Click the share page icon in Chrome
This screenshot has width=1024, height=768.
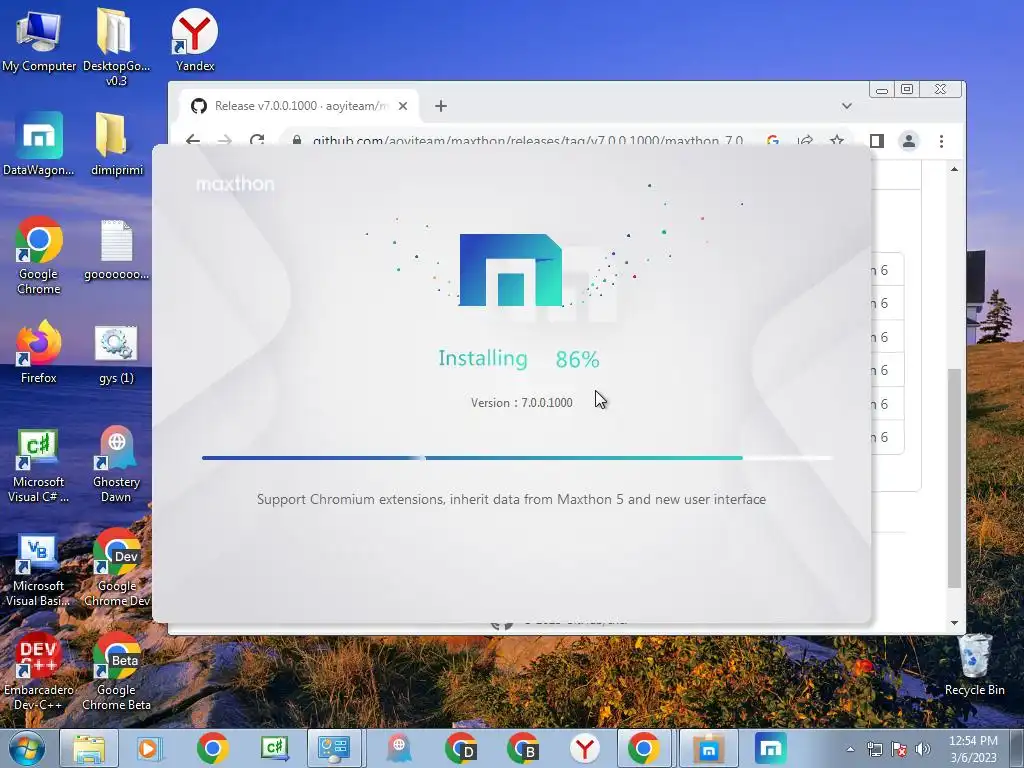click(805, 140)
